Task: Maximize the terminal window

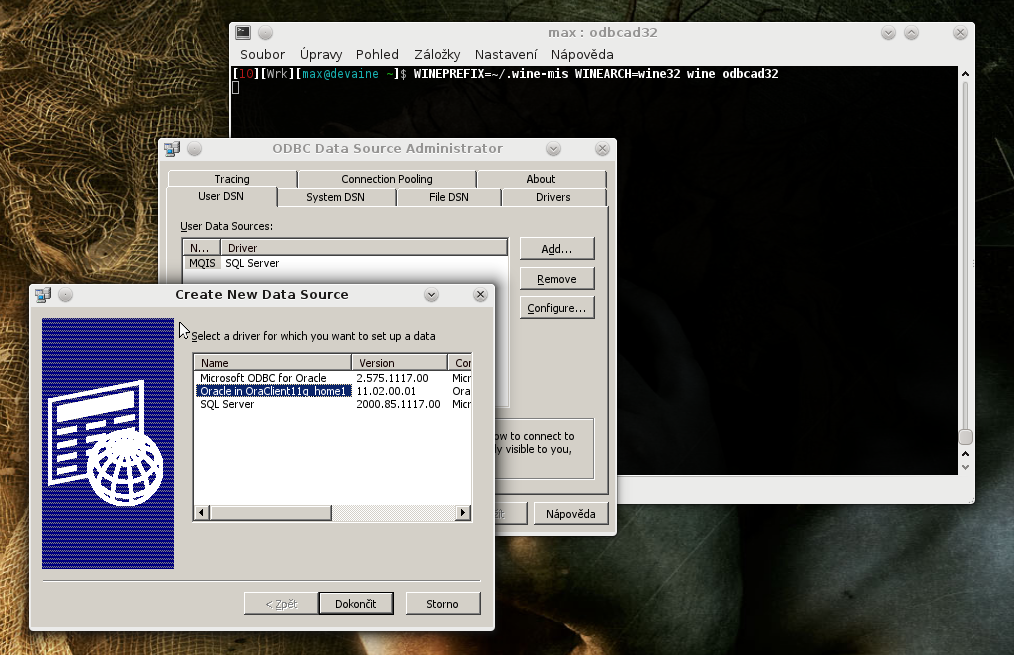Action: (911, 32)
